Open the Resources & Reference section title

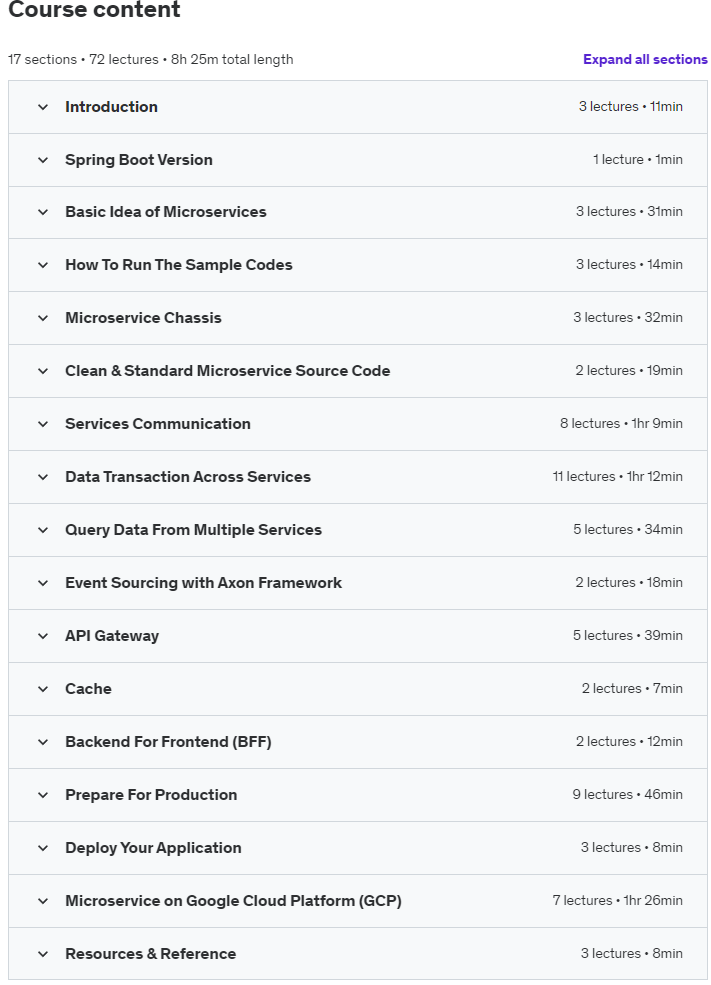pyautogui.click(x=151, y=954)
